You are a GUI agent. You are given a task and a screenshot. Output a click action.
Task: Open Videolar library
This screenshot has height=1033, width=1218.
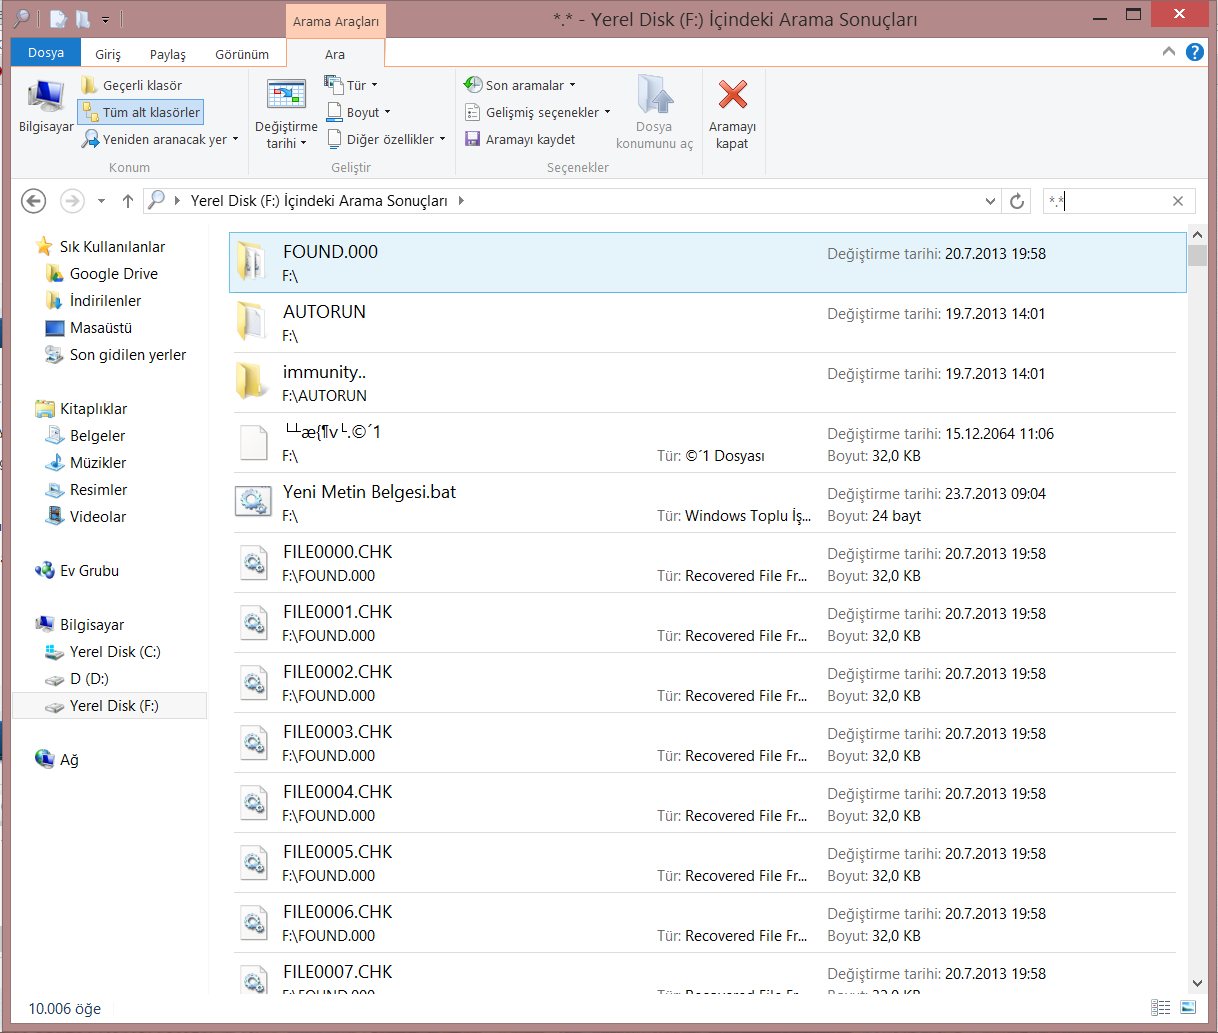pos(98,516)
